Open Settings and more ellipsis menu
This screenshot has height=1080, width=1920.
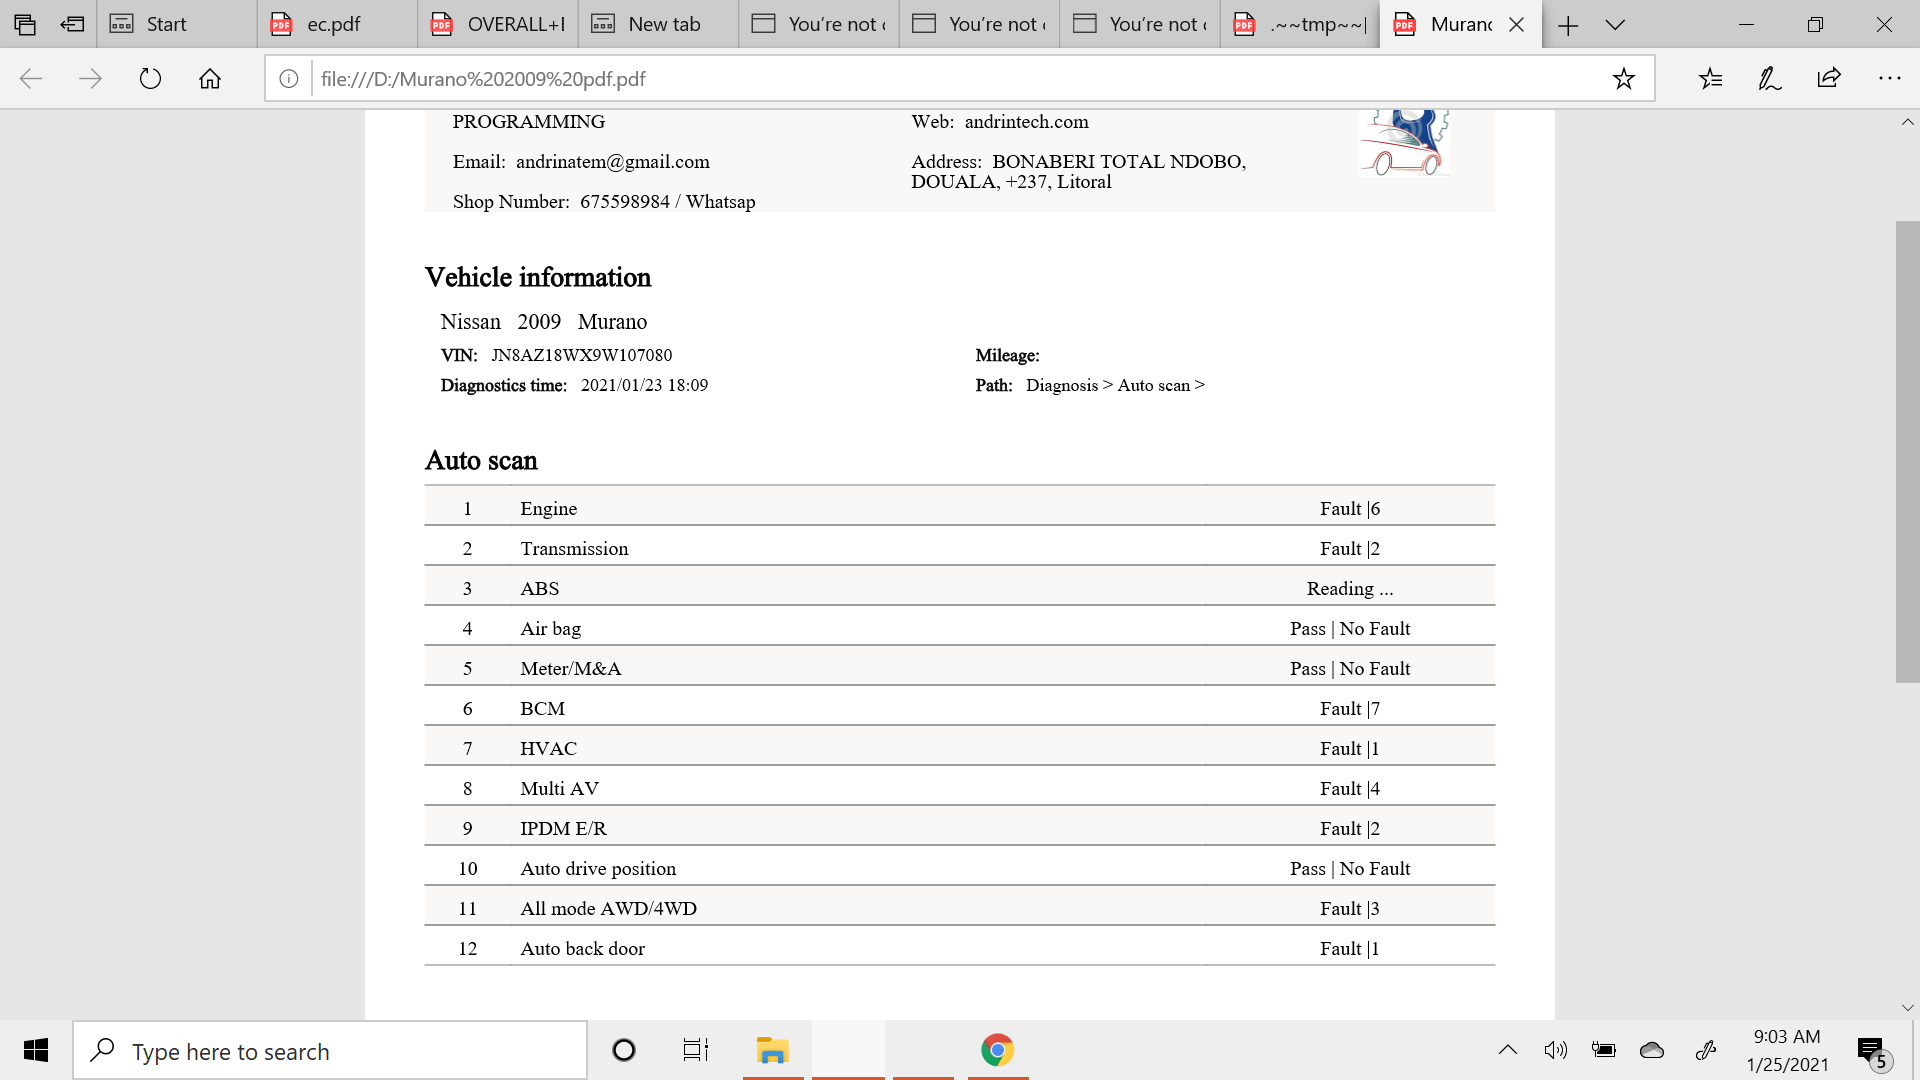1889,79
